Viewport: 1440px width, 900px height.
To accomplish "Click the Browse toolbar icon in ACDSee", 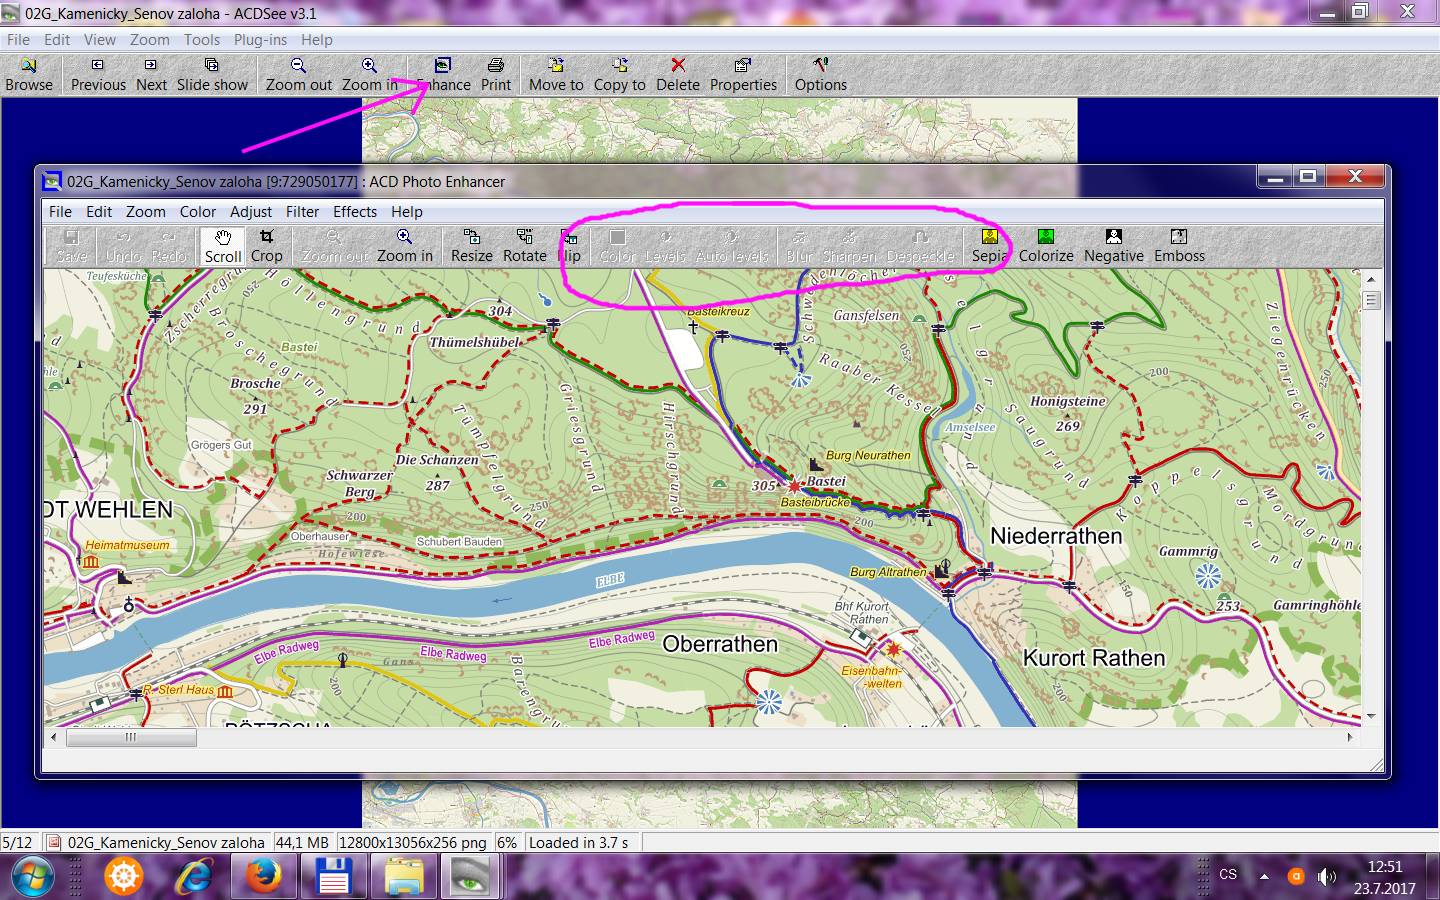I will click(x=29, y=75).
